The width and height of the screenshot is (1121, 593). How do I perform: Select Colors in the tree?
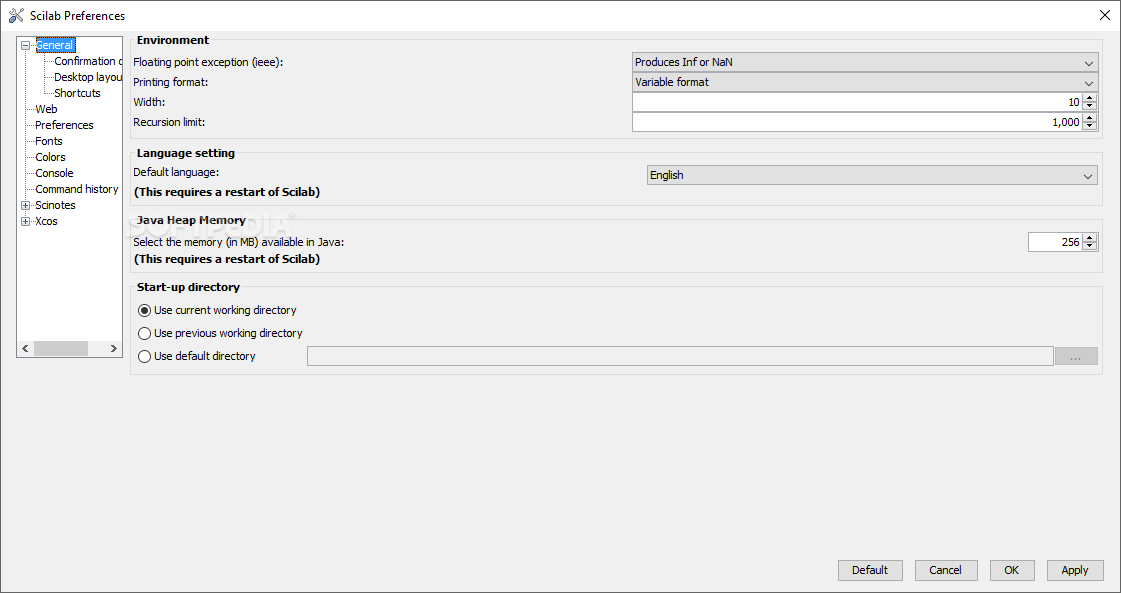(50, 157)
